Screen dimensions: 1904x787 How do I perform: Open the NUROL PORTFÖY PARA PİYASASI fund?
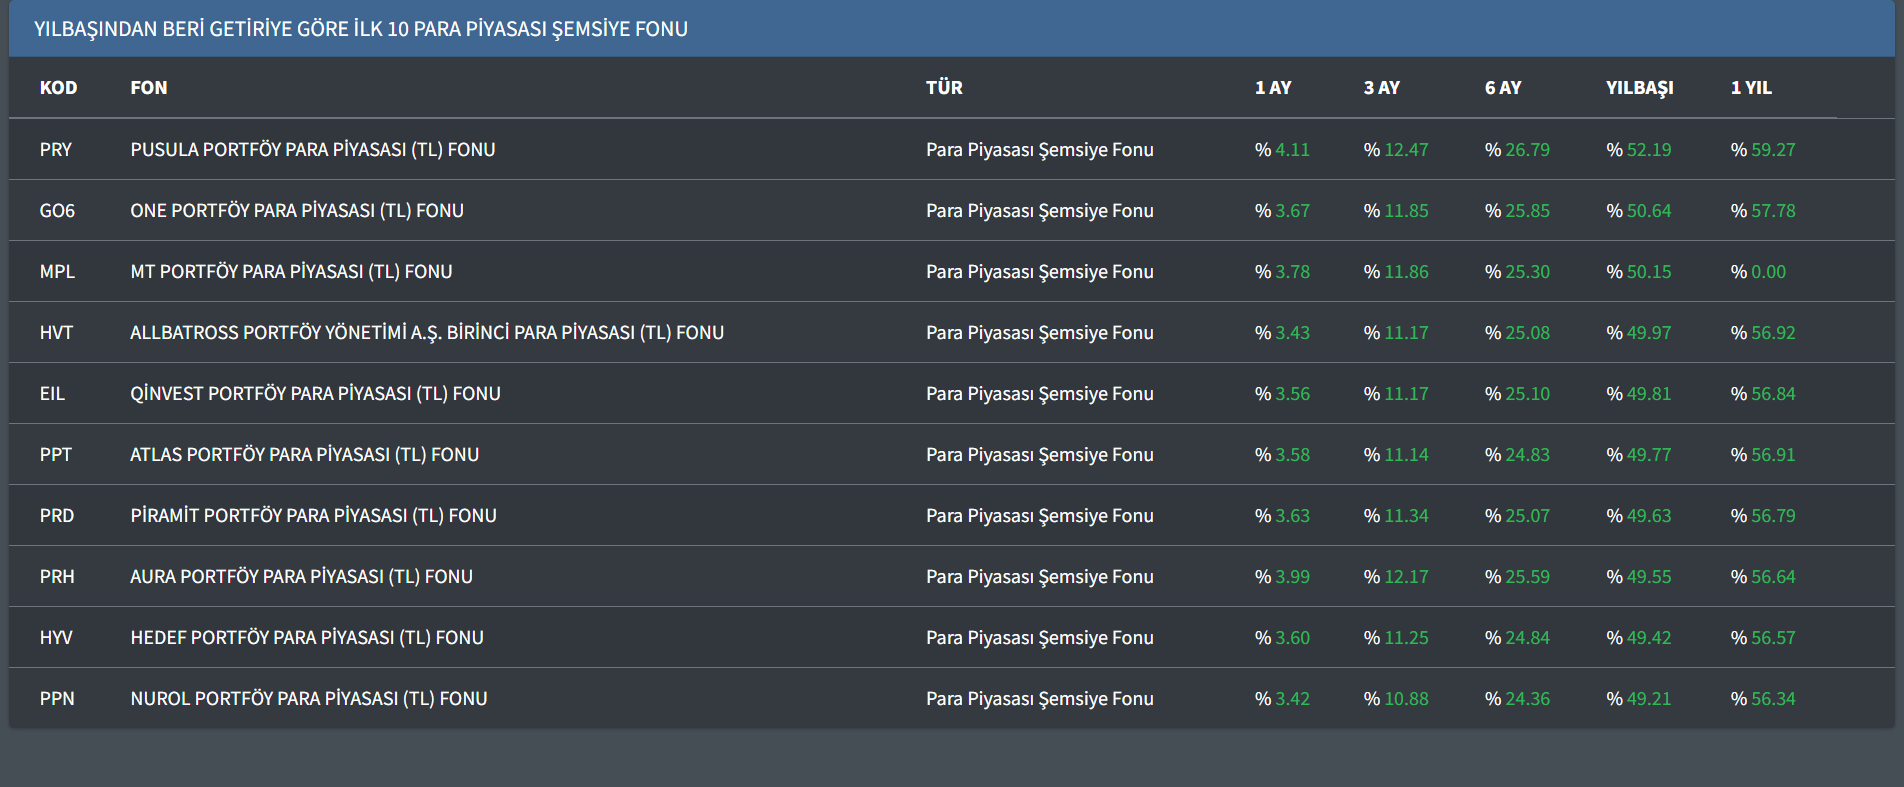[x=308, y=699]
